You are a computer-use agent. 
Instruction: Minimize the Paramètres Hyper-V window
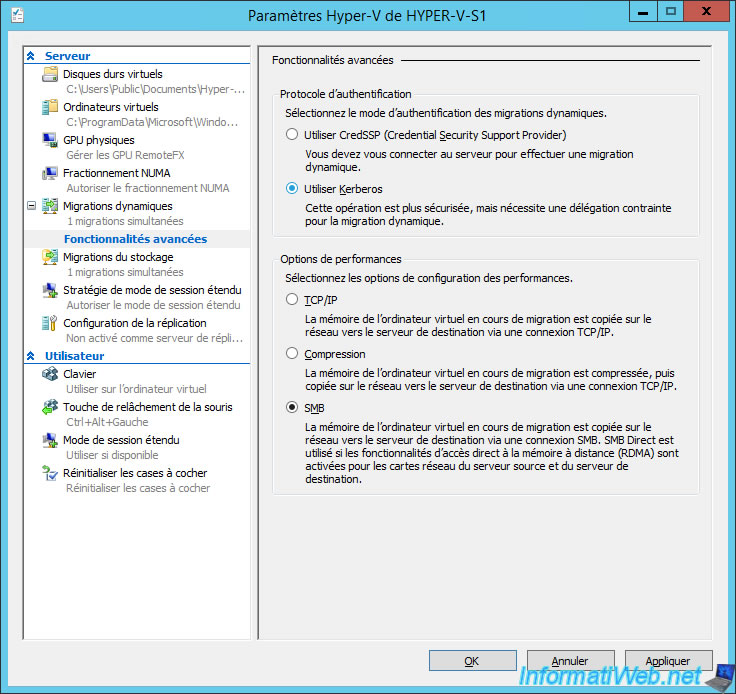(643, 11)
